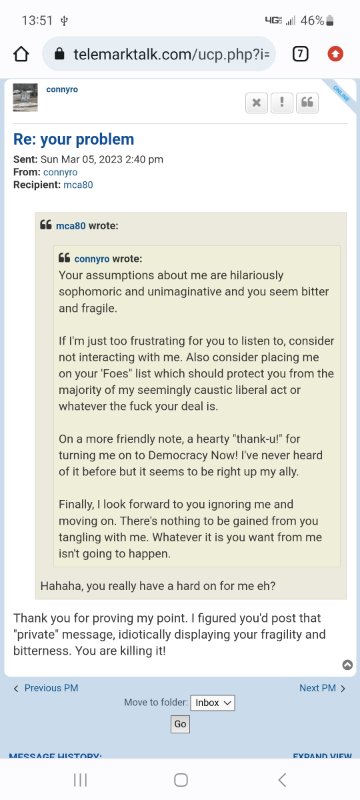
Task: Jump to top using circular up arrow
Action: tap(347, 665)
